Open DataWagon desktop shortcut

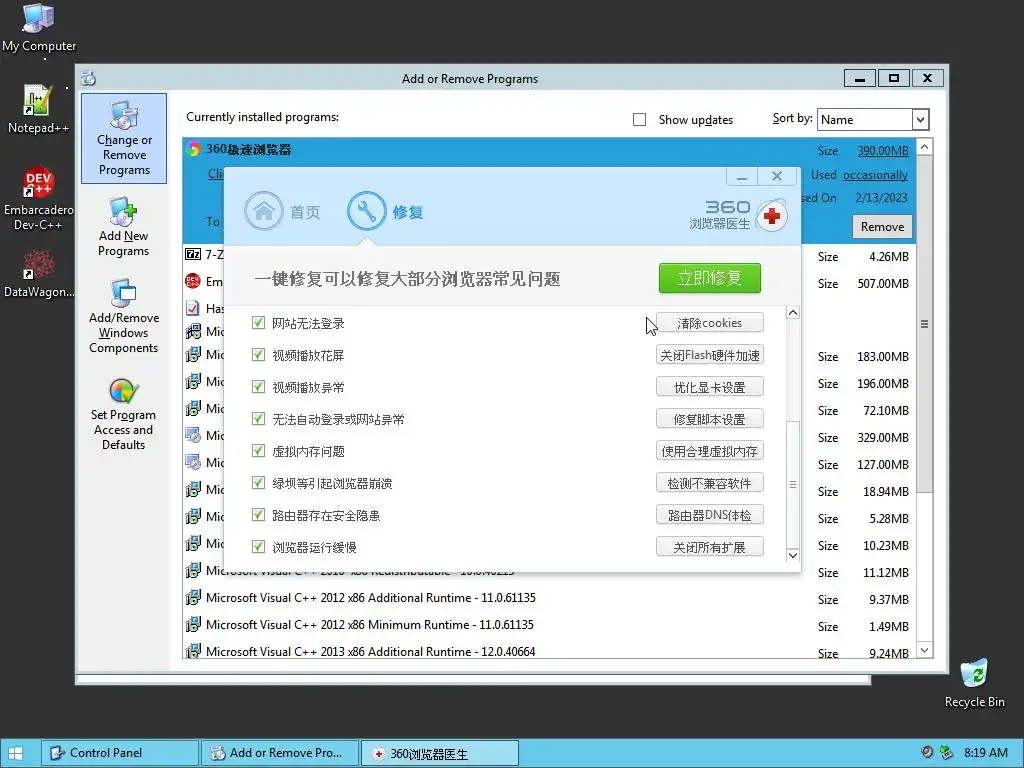[x=39, y=273]
